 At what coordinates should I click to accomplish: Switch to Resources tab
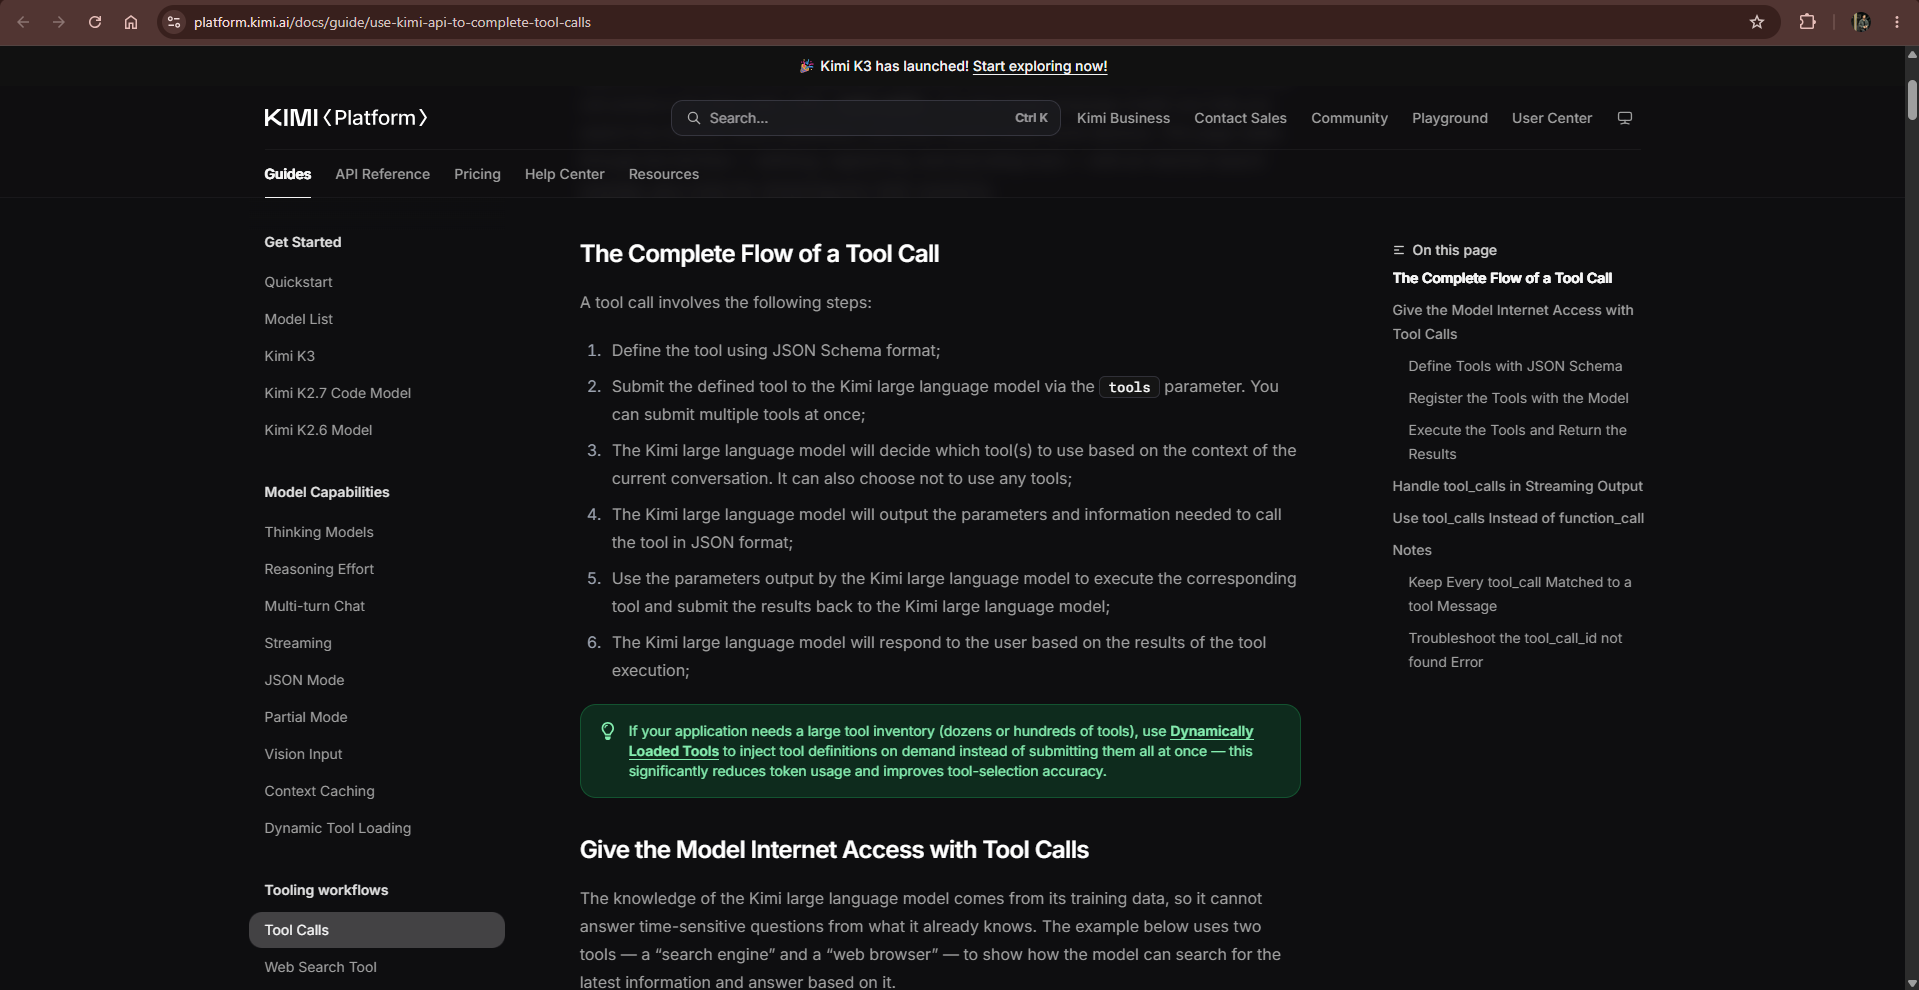point(663,174)
